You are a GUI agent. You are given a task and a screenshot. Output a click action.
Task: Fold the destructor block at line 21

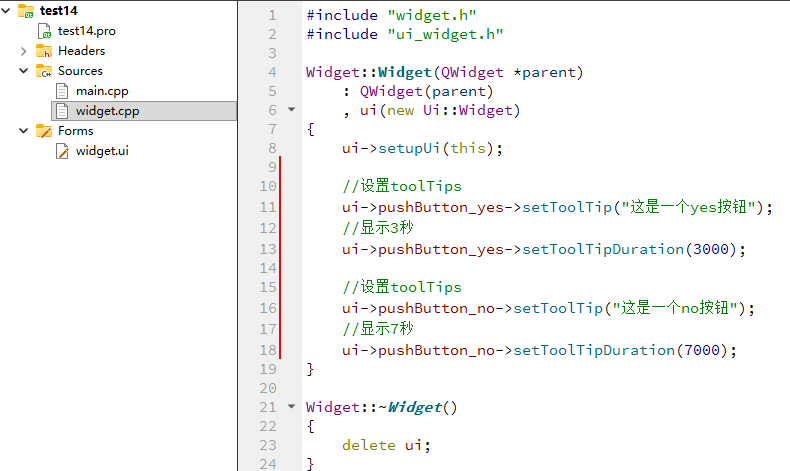tap(291, 406)
